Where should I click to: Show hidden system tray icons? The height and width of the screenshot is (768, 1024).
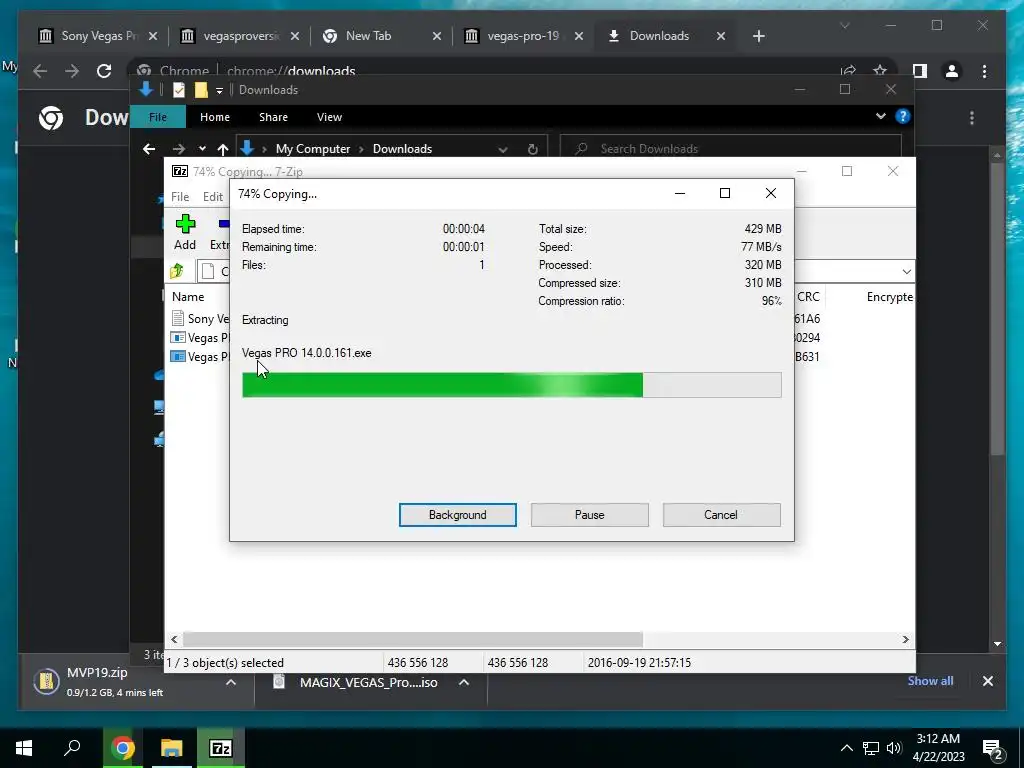[x=846, y=748]
